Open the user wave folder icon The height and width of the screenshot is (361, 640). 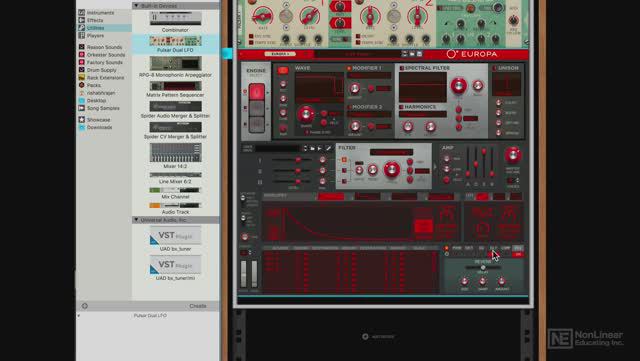pos(312,149)
